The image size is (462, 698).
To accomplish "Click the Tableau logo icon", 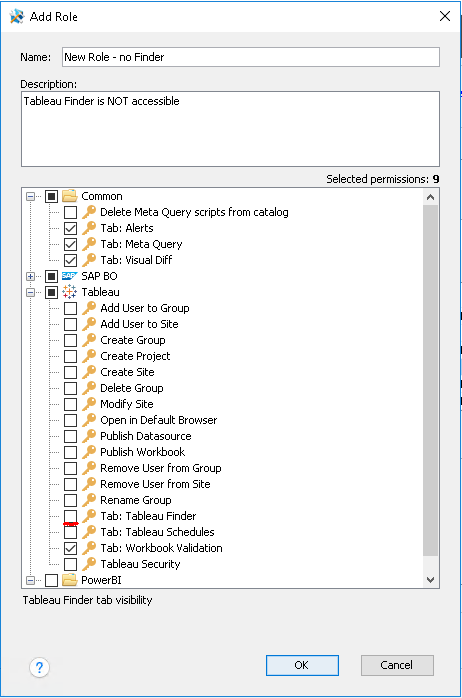I will tap(69, 292).
